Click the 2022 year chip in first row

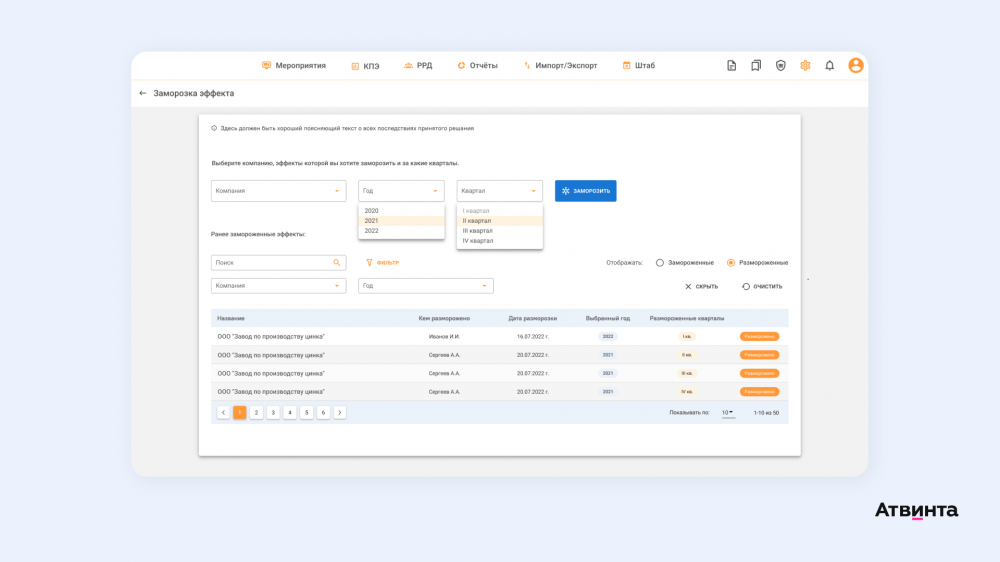tap(608, 336)
